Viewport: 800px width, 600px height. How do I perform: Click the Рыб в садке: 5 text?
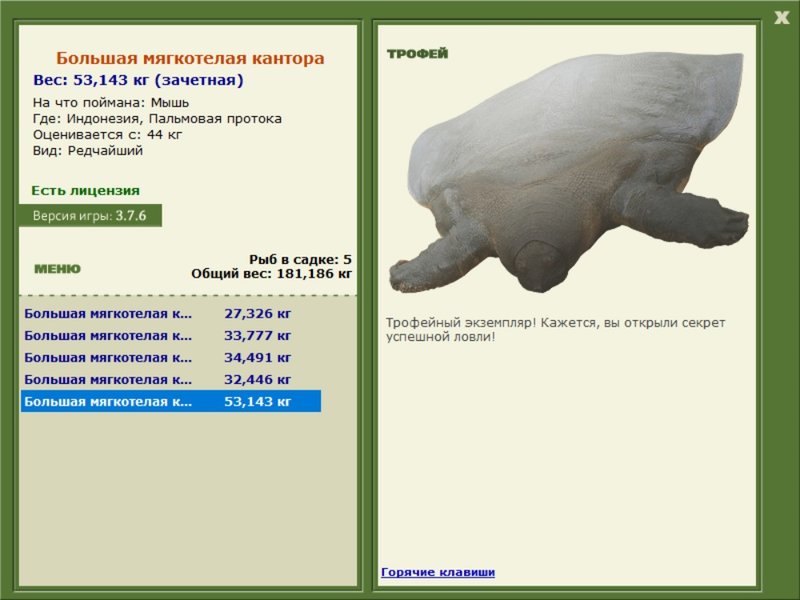click(300, 259)
